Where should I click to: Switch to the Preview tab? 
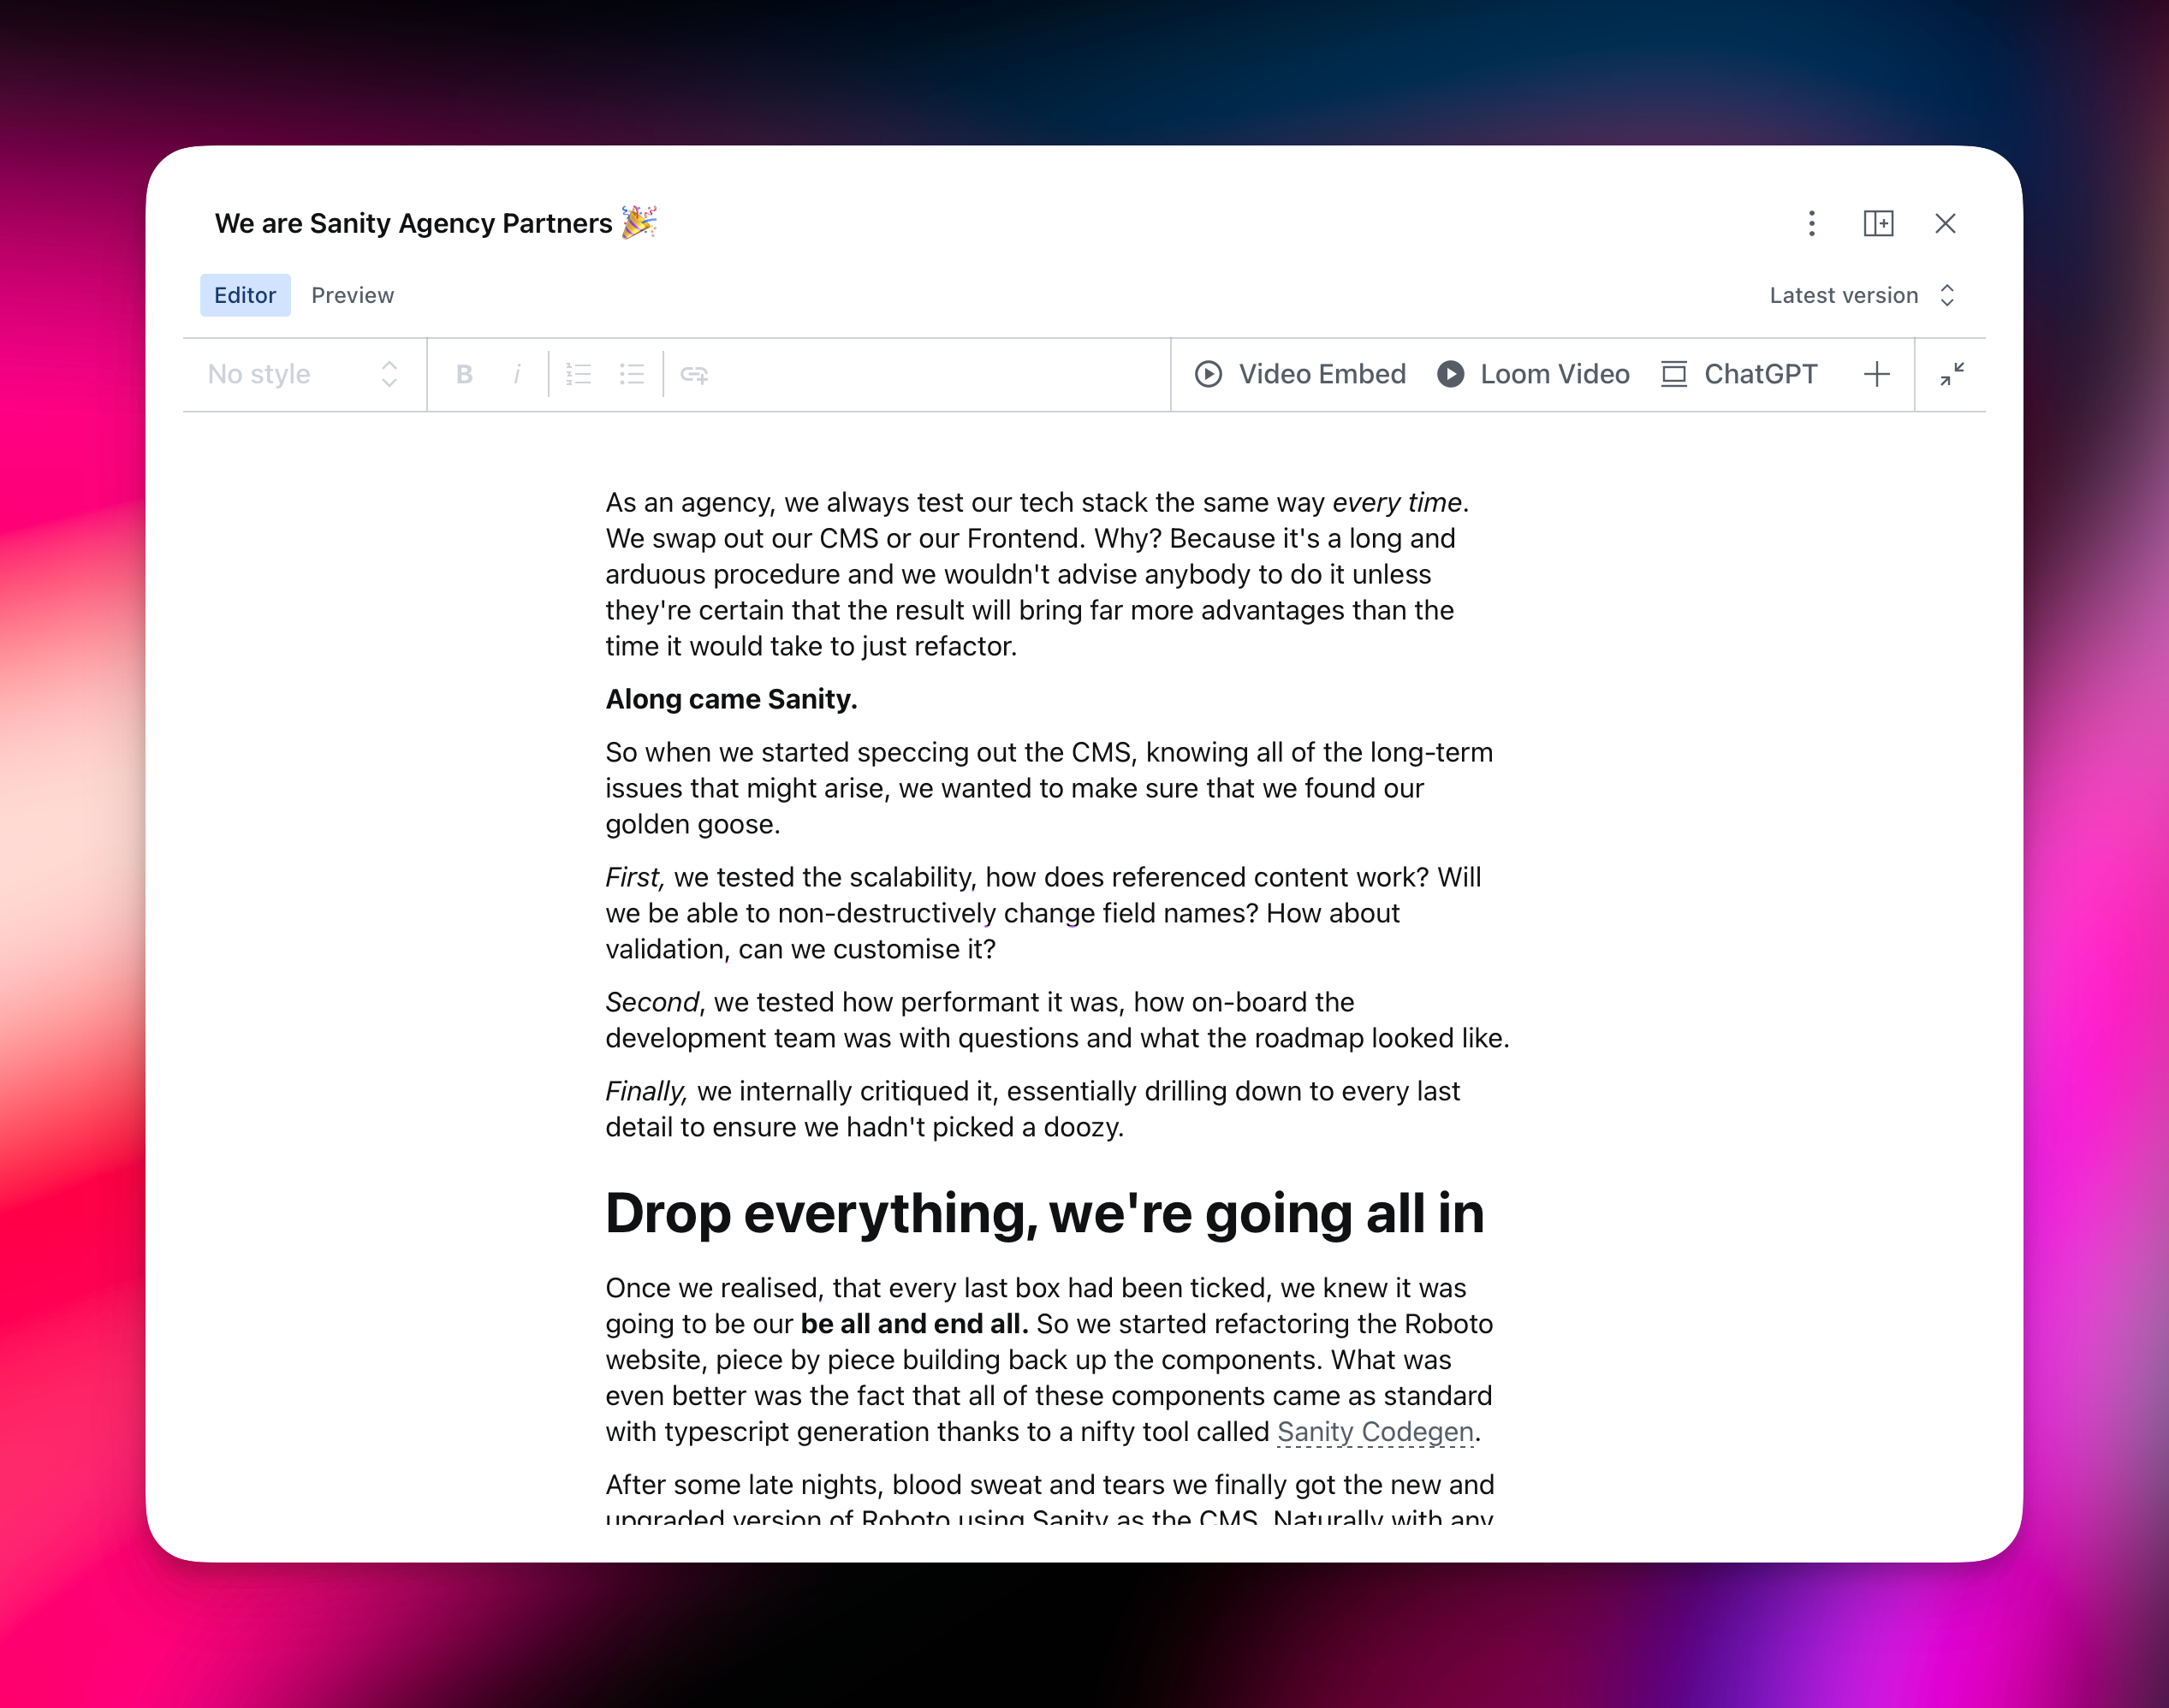coord(352,295)
